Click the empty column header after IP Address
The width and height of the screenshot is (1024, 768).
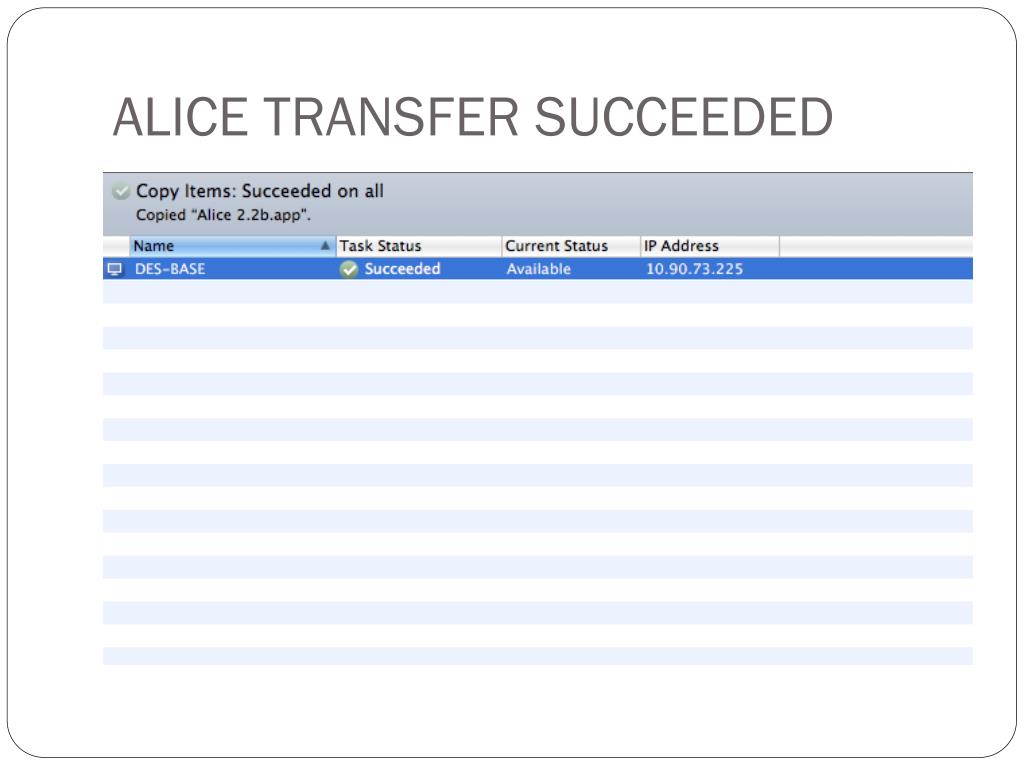click(876, 246)
